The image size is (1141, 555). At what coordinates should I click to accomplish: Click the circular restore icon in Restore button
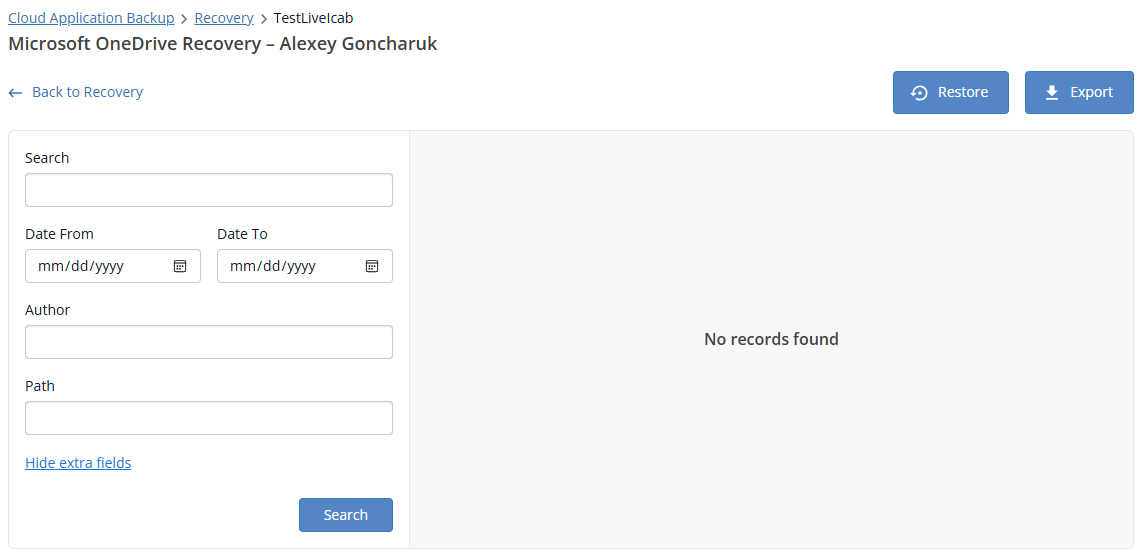tap(920, 93)
